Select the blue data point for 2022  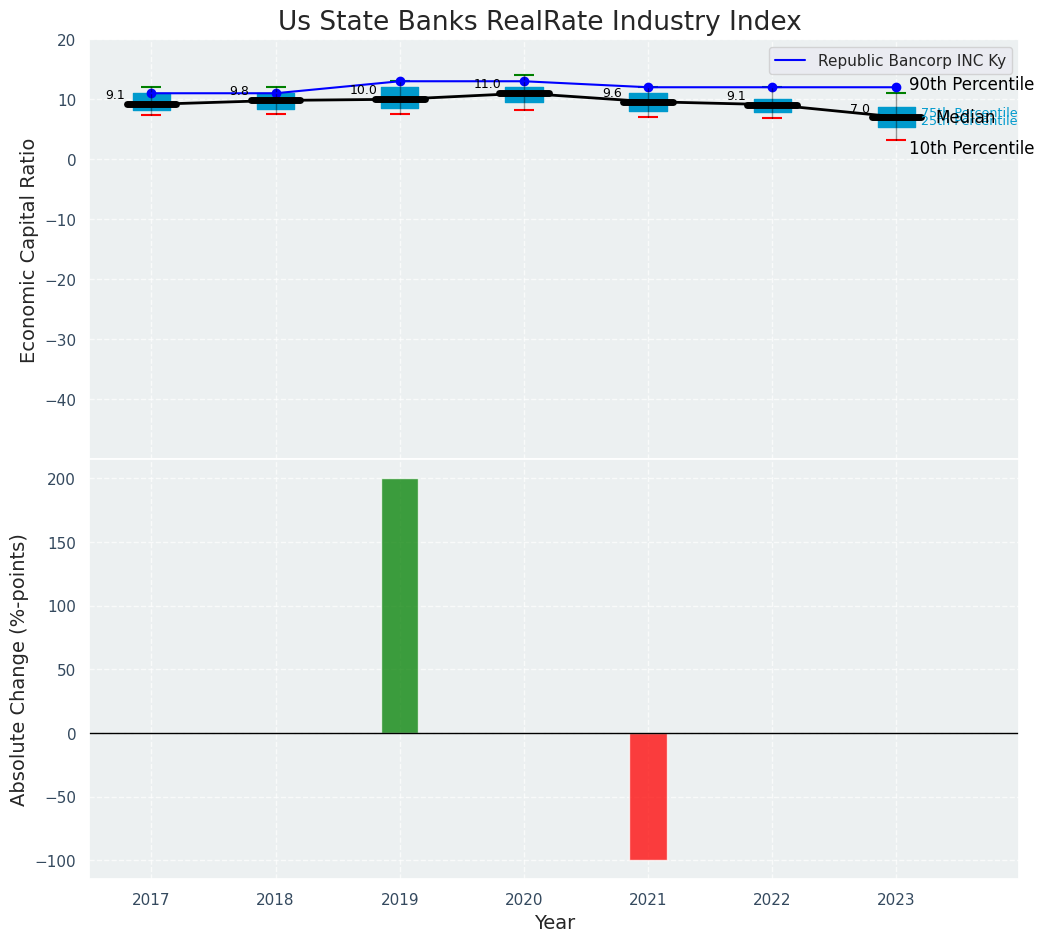coord(772,87)
